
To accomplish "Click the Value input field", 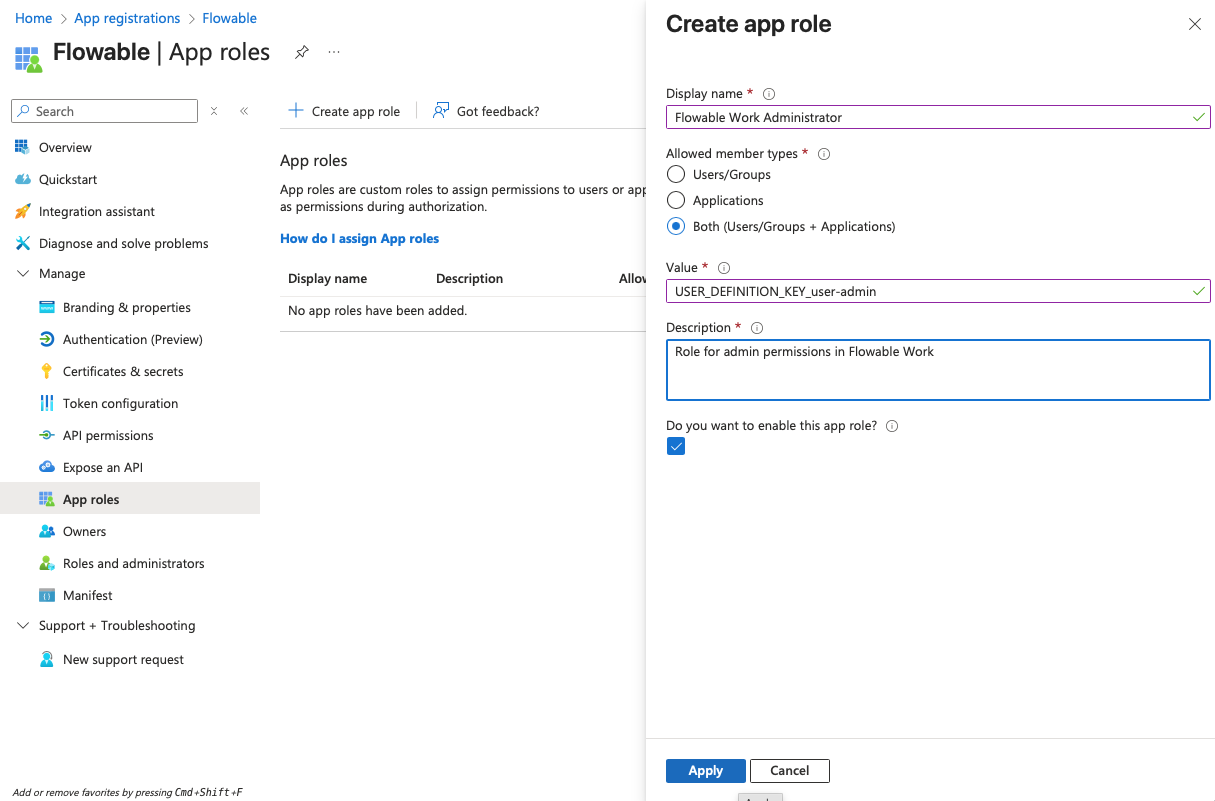I will pos(930,291).
